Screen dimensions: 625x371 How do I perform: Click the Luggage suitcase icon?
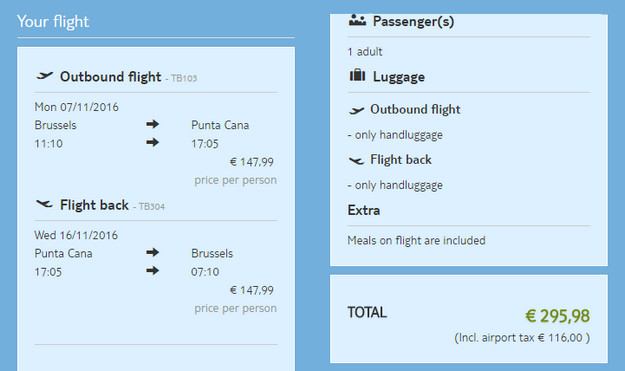tap(357, 75)
